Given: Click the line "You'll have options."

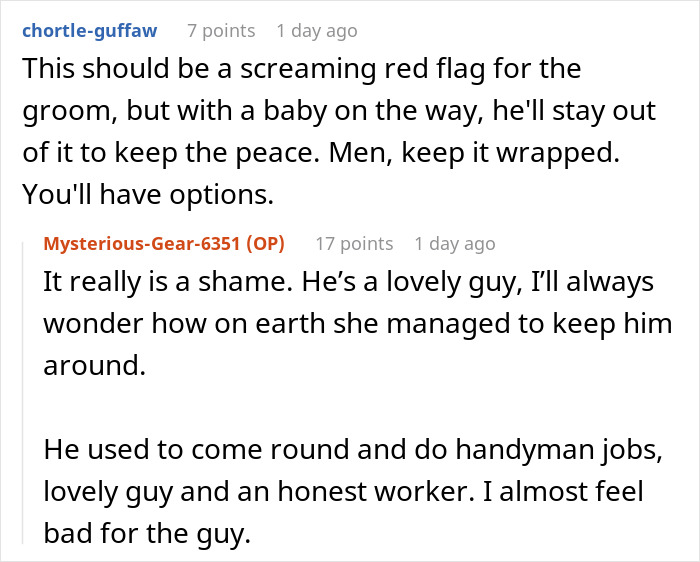Looking at the screenshot, I should (146, 195).
